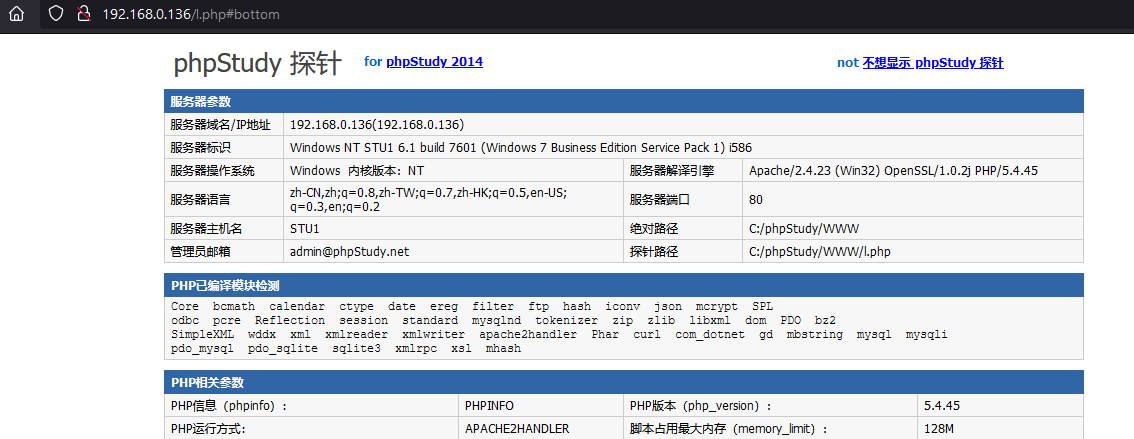Click the PHP运行方式 label
Image resolution: width=1134 pixels, height=439 pixels.
(208, 429)
